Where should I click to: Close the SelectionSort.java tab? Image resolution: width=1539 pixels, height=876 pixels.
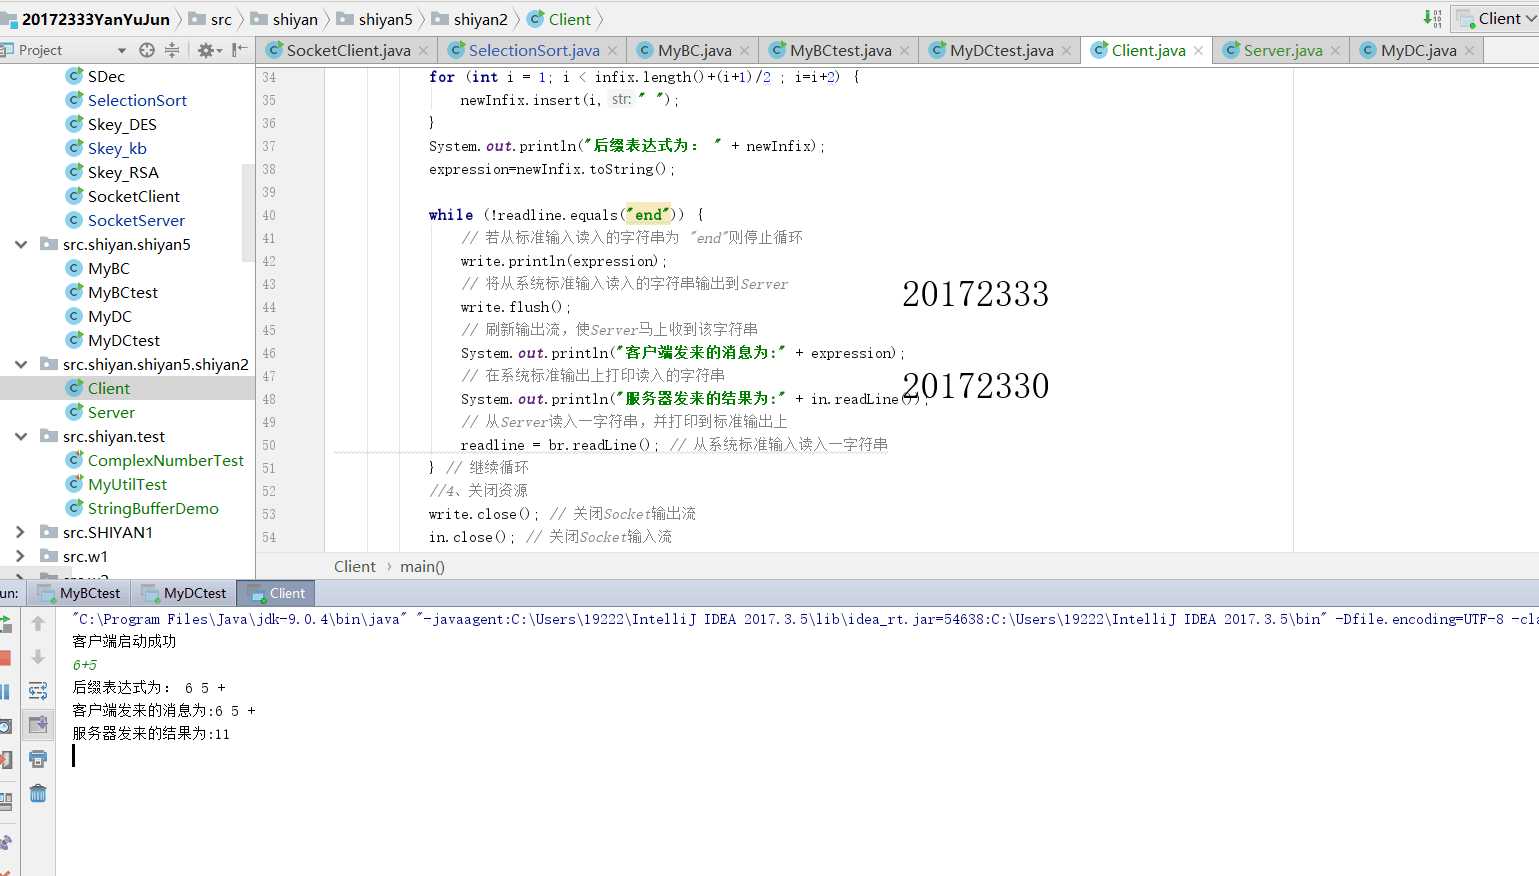click(x=612, y=50)
